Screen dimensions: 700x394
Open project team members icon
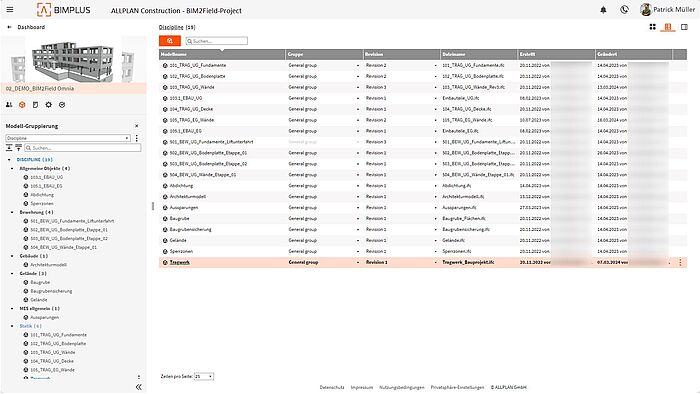coord(9,105)
